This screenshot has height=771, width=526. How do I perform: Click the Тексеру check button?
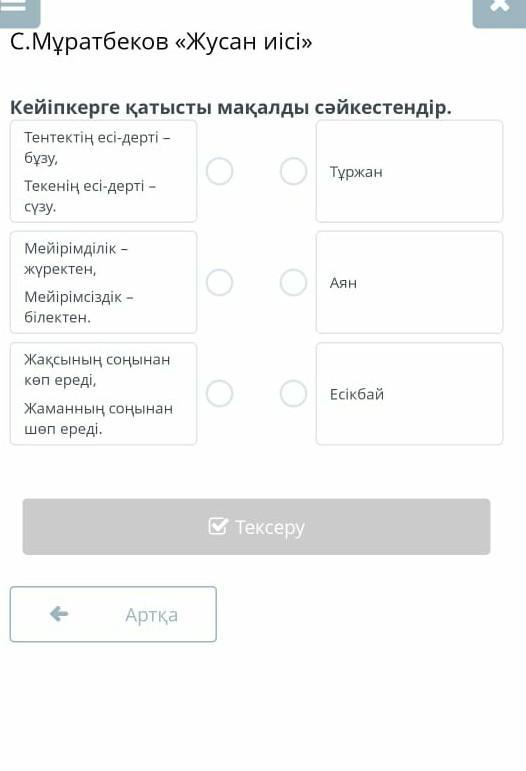tap(256, 527)
